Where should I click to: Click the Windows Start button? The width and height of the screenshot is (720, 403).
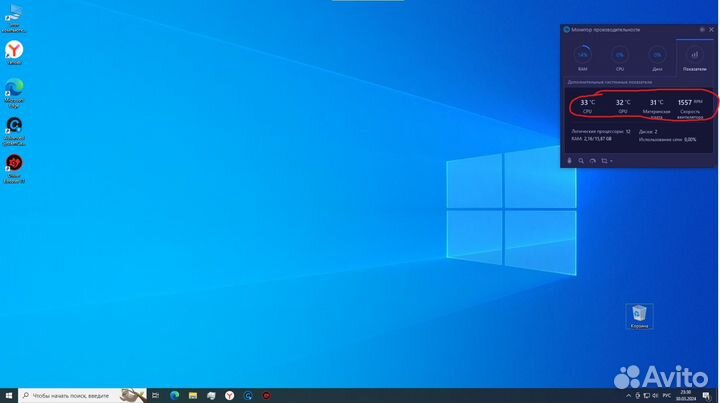pyautogui.click(x=9, y=395)
